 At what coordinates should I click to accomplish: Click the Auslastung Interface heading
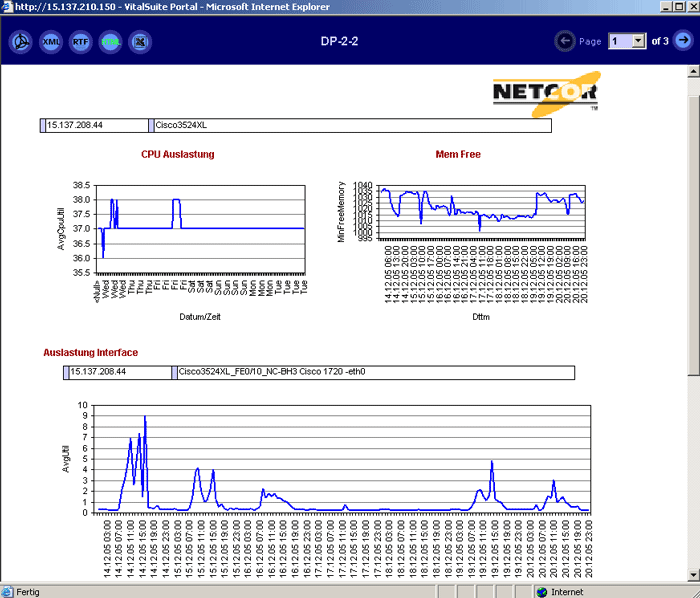tap(91, 353)
